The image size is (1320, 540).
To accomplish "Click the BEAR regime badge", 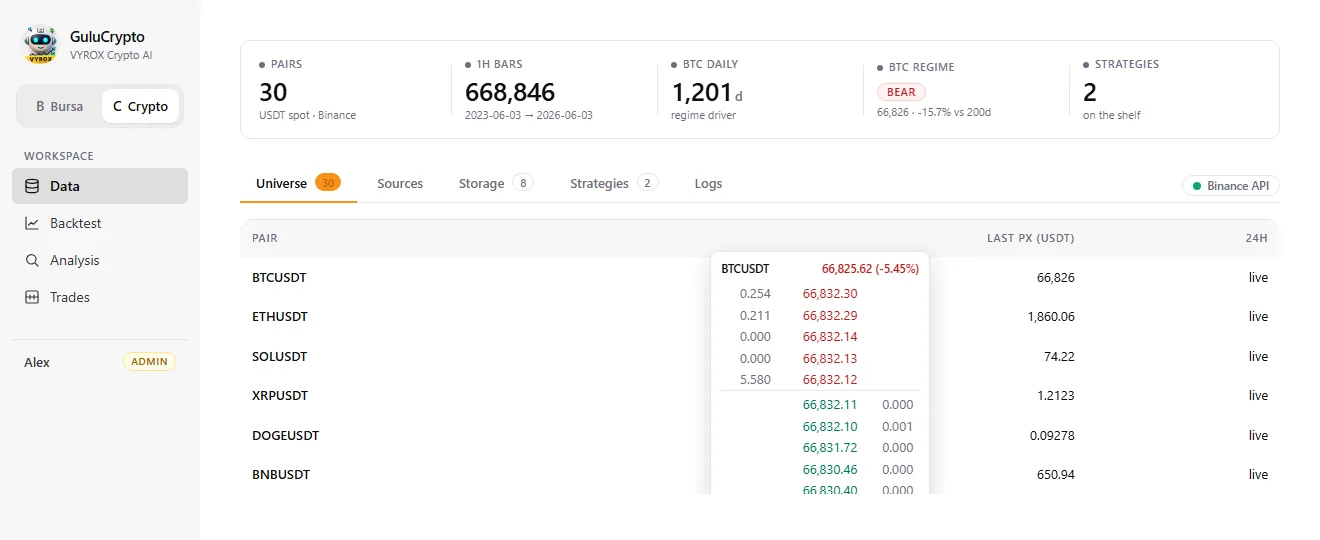I will 901,92.
